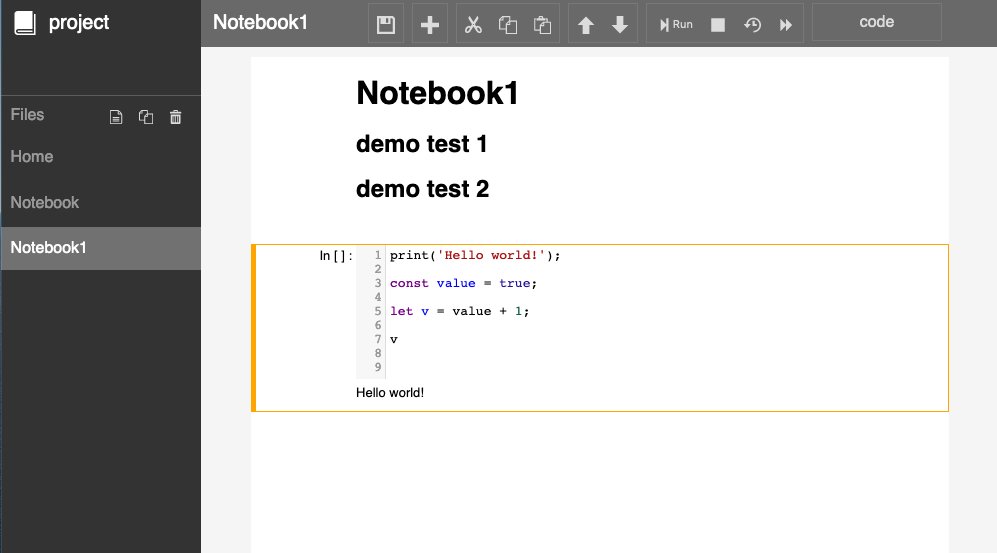Viewport: 997px width, 553px height.
Task: Click the project title text
Action: click(x=79, y=22)
